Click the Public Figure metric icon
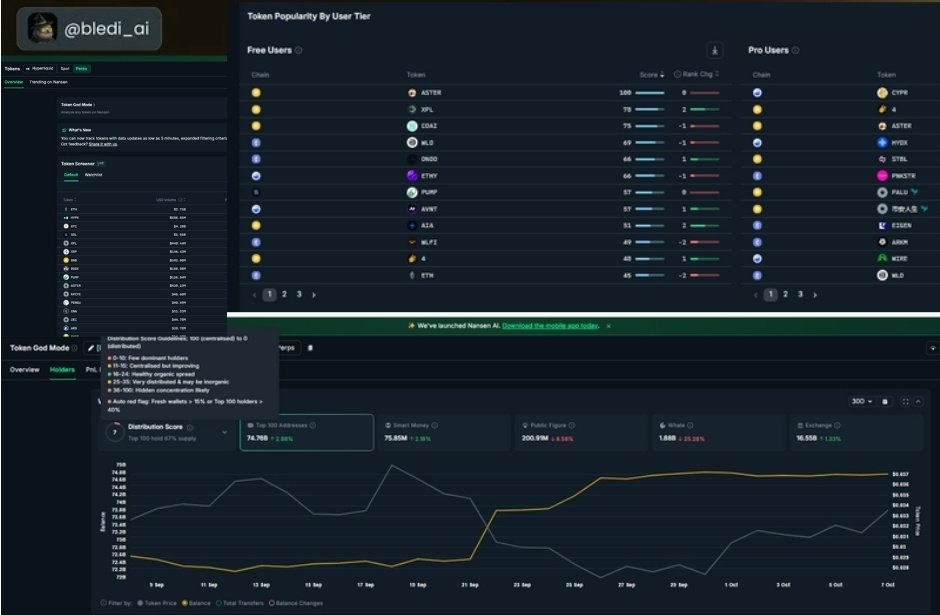 tap(526, 424)
